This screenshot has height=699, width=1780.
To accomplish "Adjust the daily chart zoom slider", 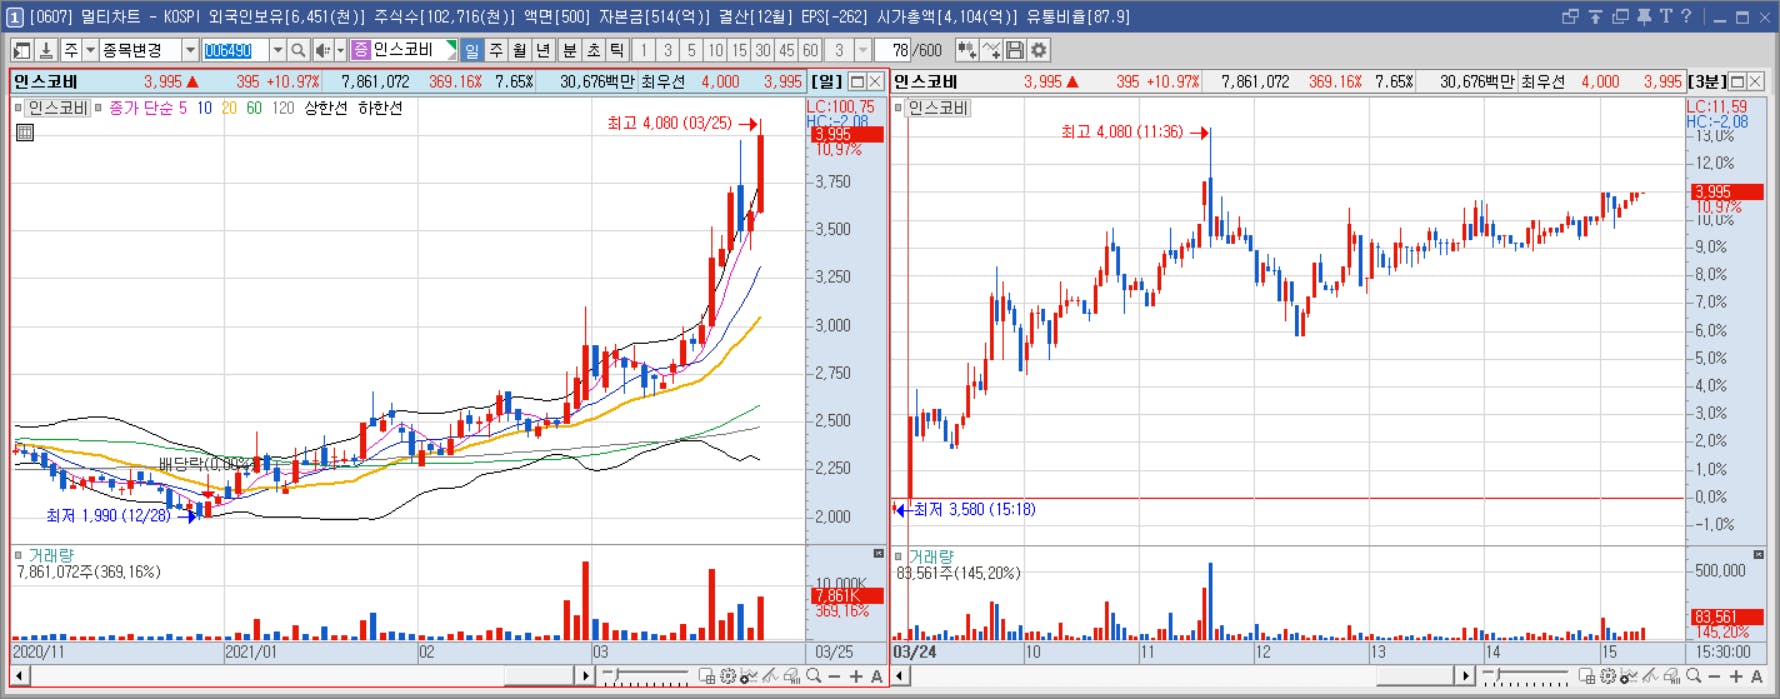I will pos(646,677).
